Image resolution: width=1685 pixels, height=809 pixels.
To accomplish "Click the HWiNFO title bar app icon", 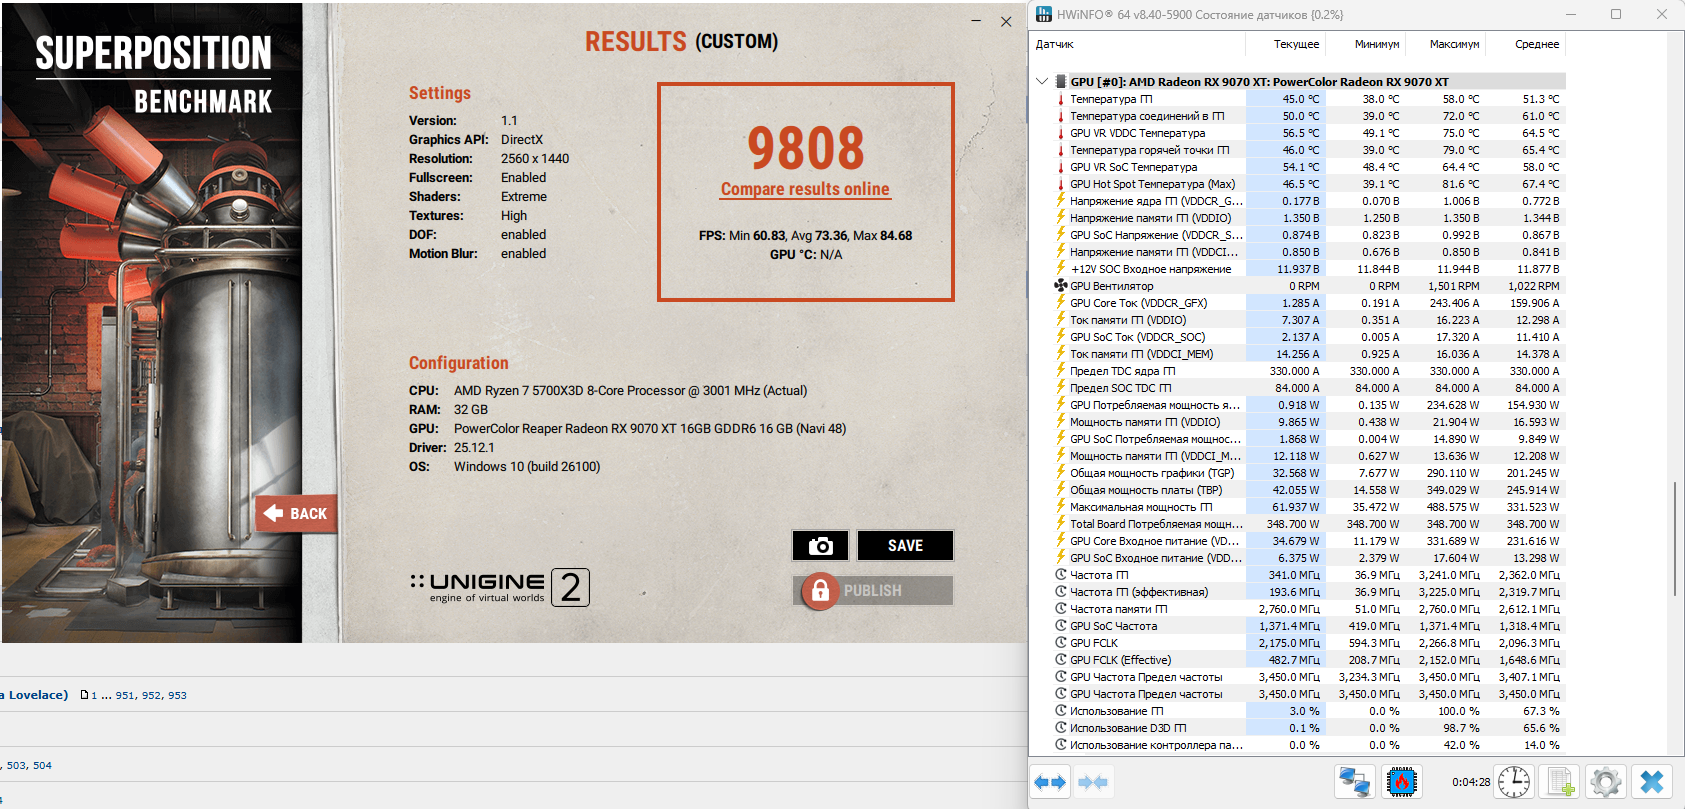I will (x=1044, y=14).
